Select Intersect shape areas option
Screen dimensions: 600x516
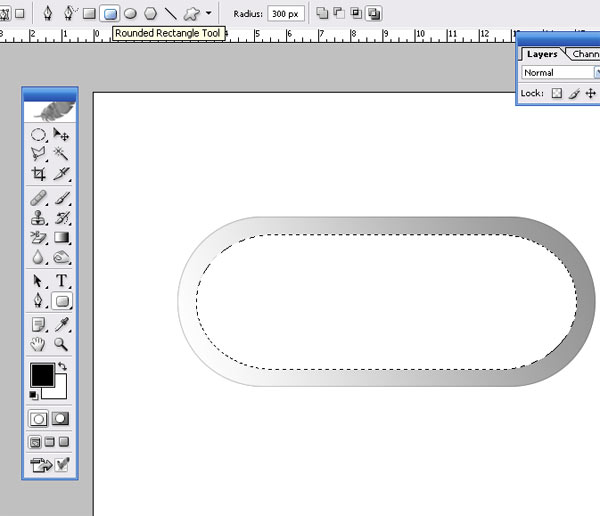tap(356, 14)
